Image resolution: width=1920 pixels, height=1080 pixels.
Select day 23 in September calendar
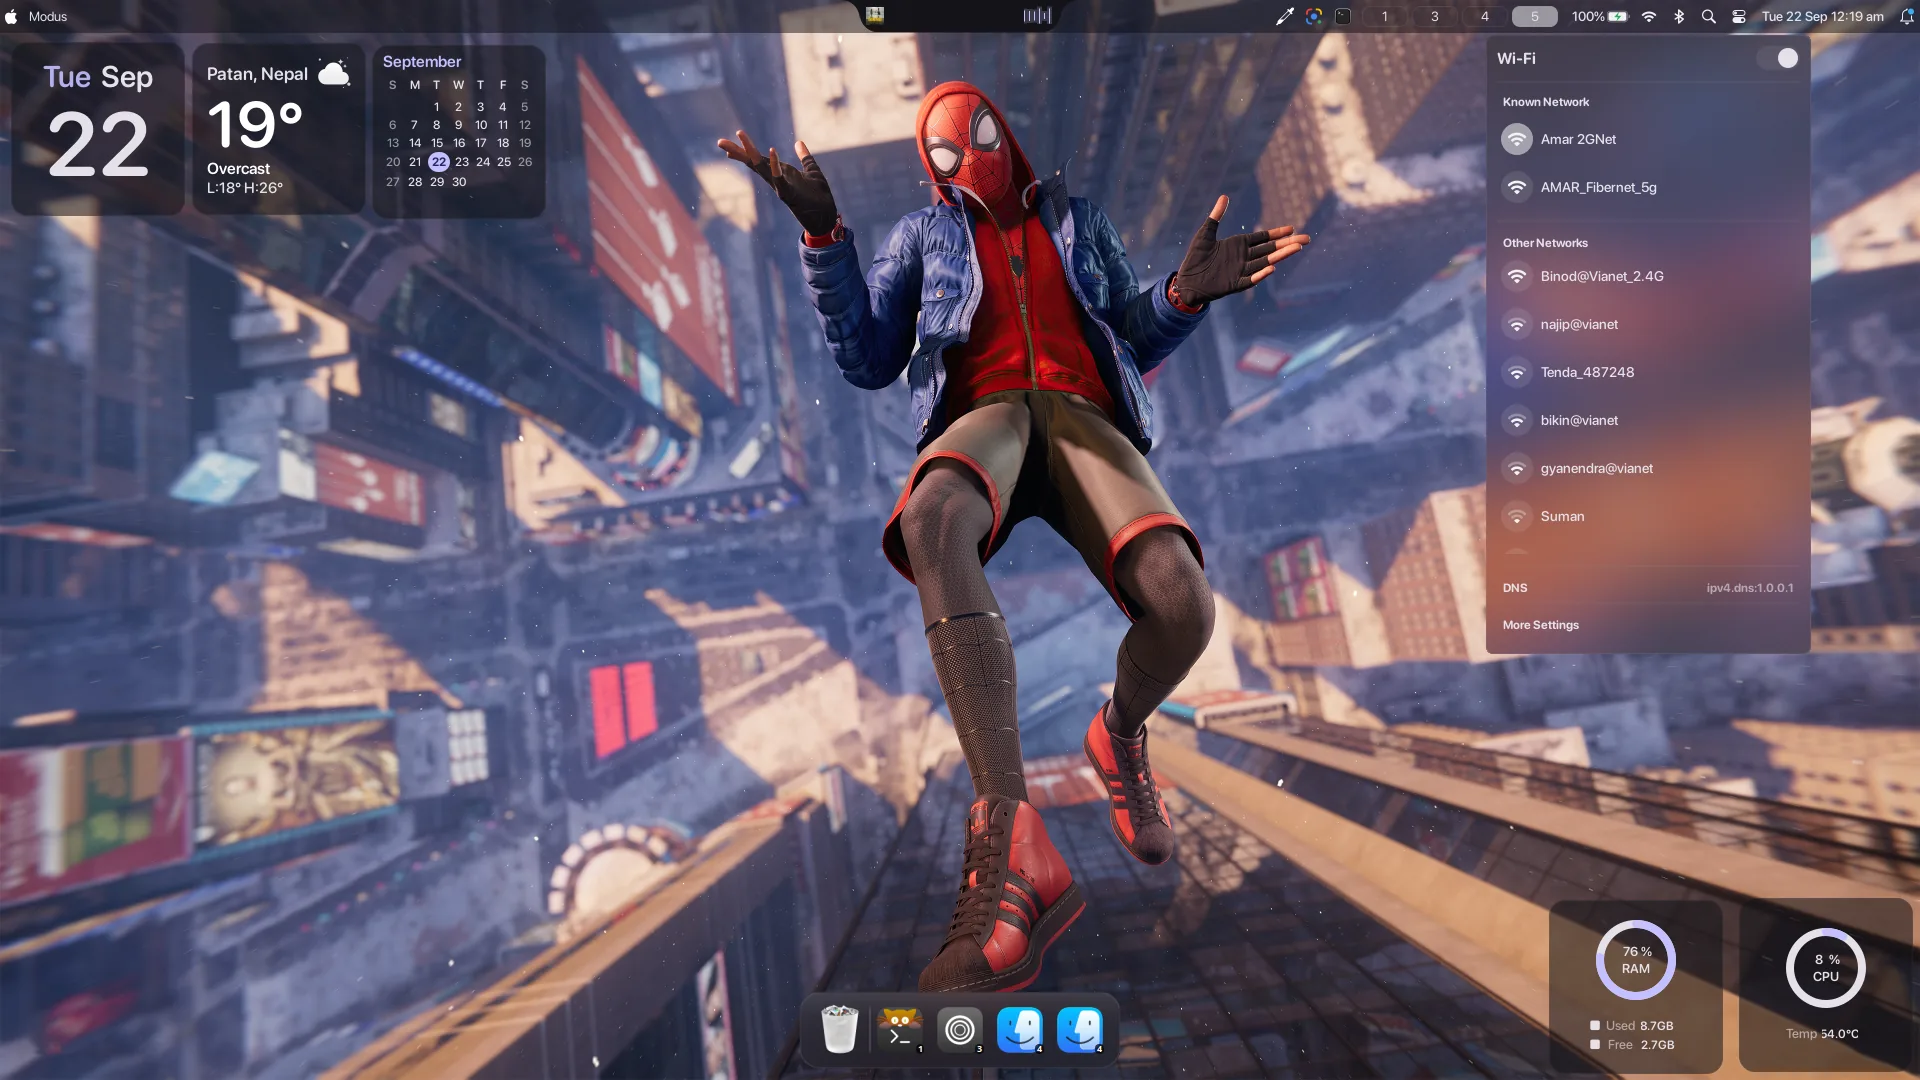point(461,162)
